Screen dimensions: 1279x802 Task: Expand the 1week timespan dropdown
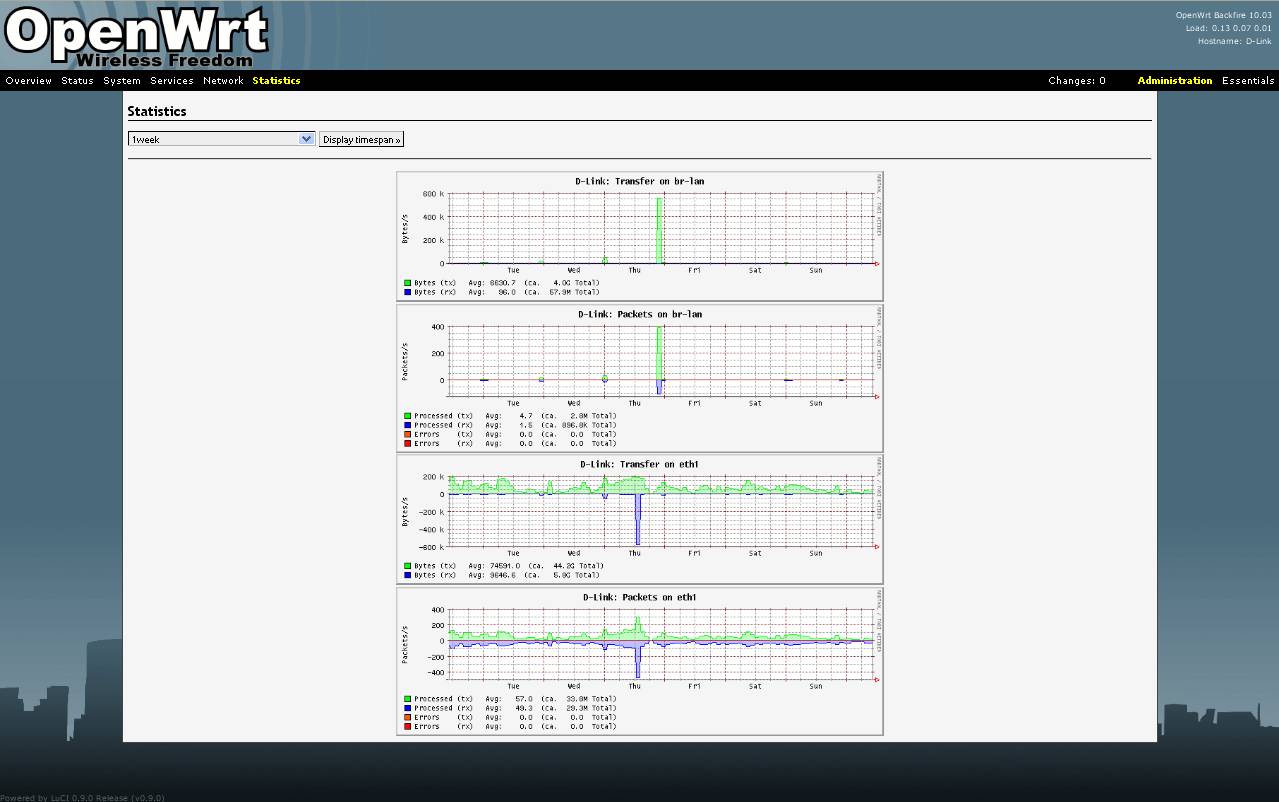[222, 139]
